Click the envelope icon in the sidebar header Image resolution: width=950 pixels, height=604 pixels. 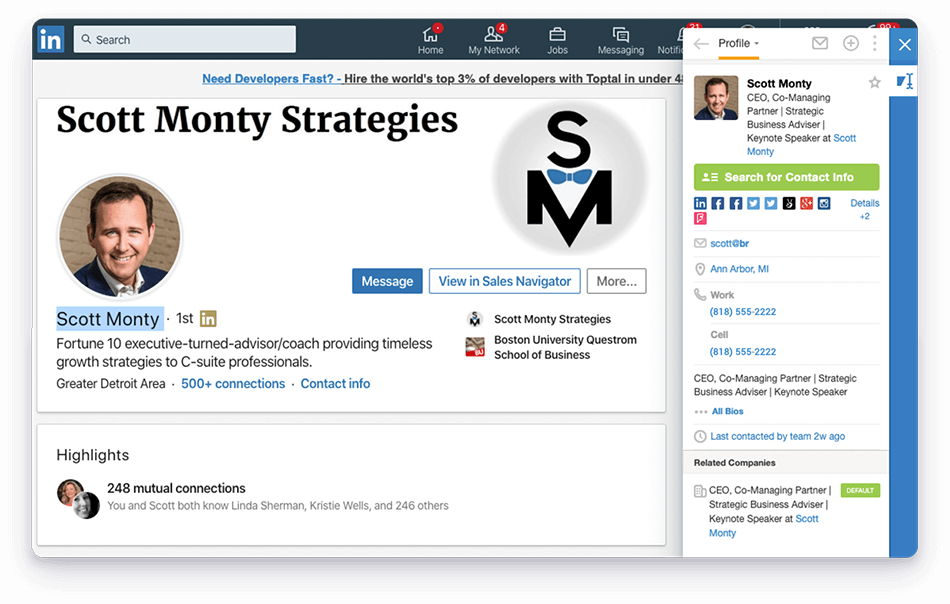(820, 43)
